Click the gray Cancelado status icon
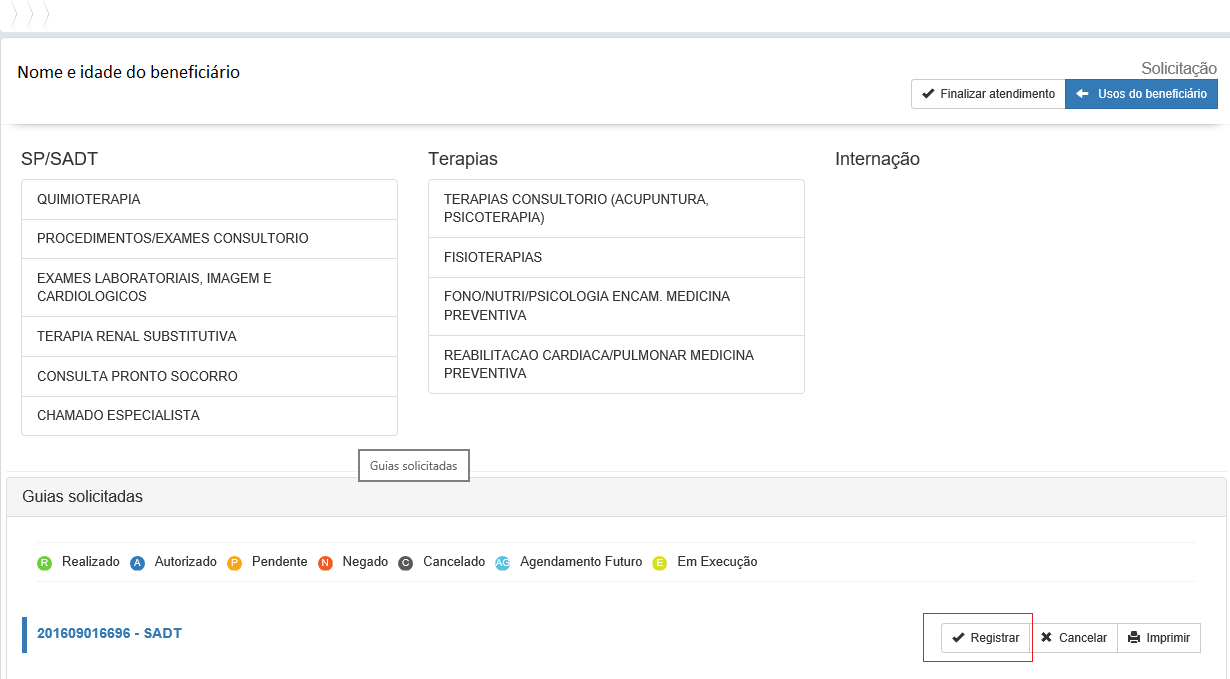Viewport: 1230px width, 679px height. tap(405, 562)
